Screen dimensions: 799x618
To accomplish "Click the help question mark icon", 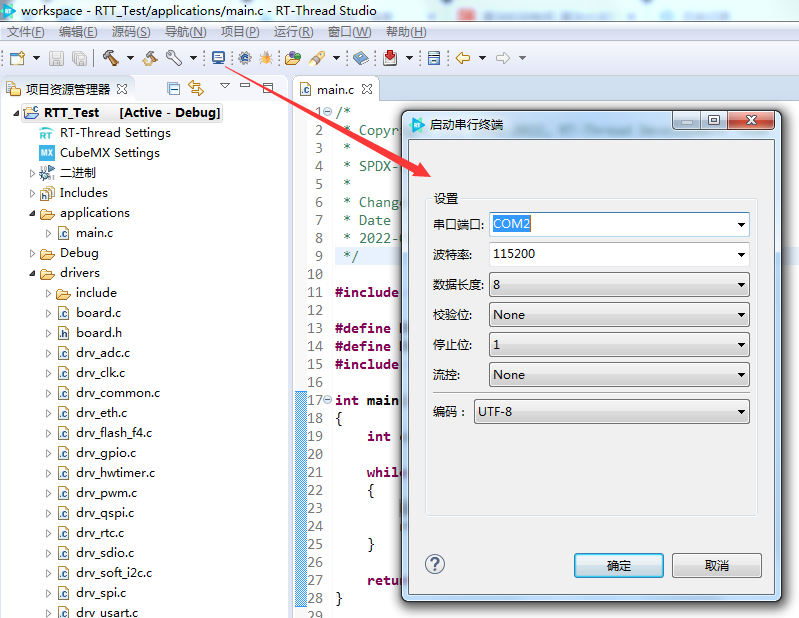I will point(434,564).
